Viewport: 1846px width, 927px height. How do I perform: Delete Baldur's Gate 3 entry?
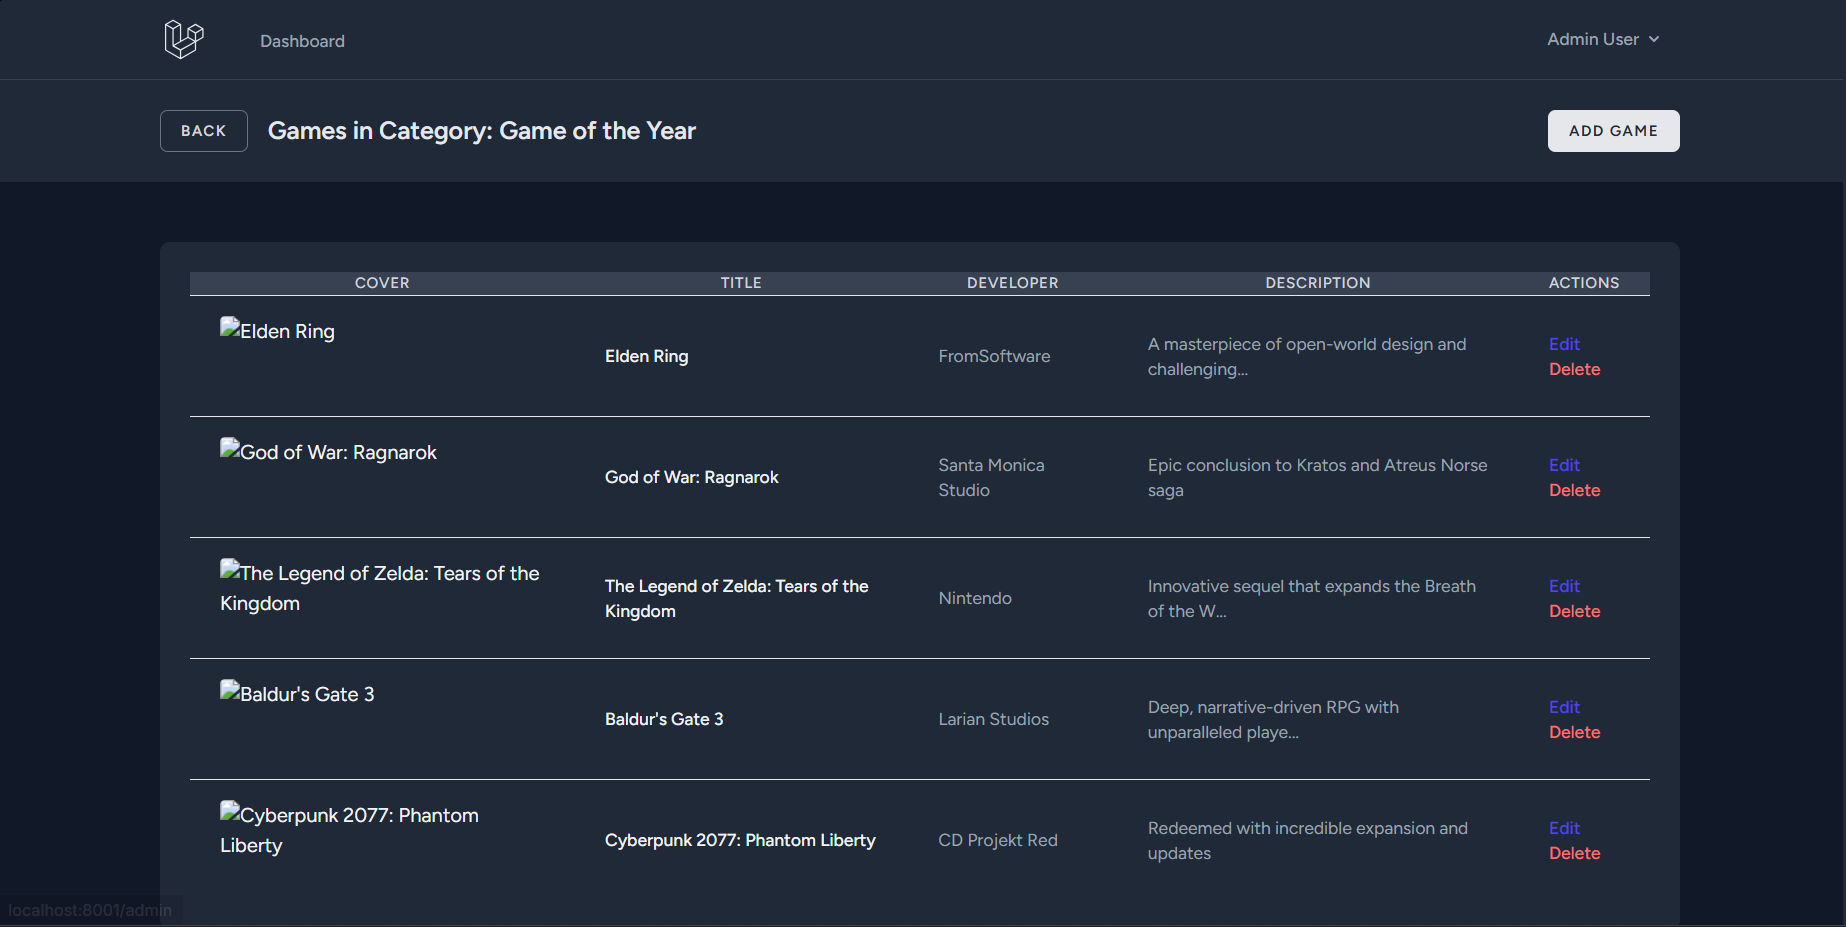pyautogui.click(x=1574, y=732)
